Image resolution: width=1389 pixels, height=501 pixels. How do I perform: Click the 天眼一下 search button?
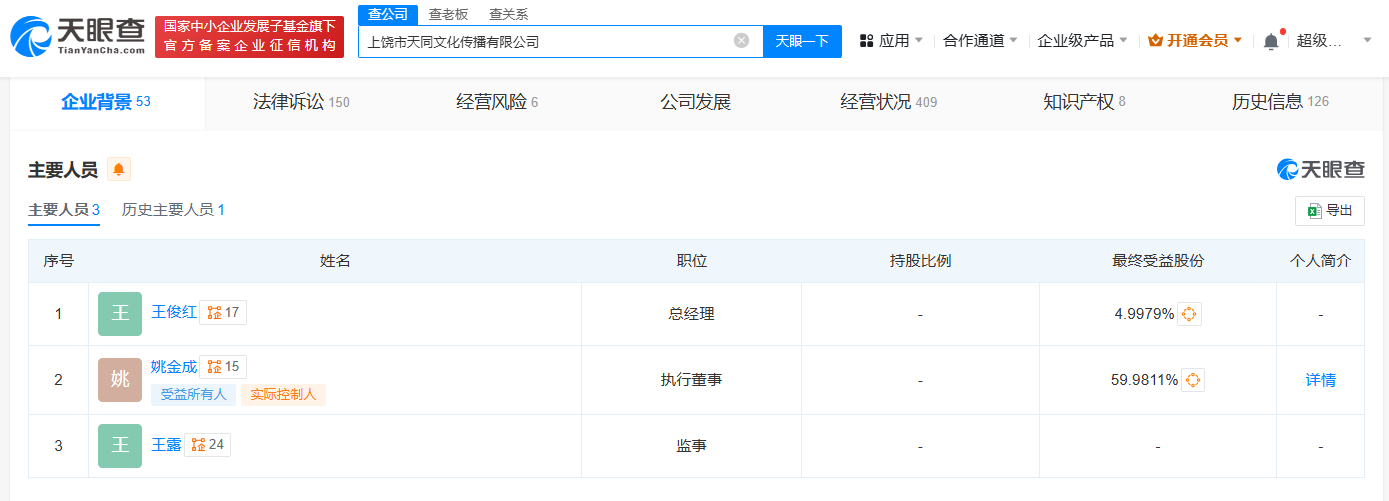[x=802, y=41]
